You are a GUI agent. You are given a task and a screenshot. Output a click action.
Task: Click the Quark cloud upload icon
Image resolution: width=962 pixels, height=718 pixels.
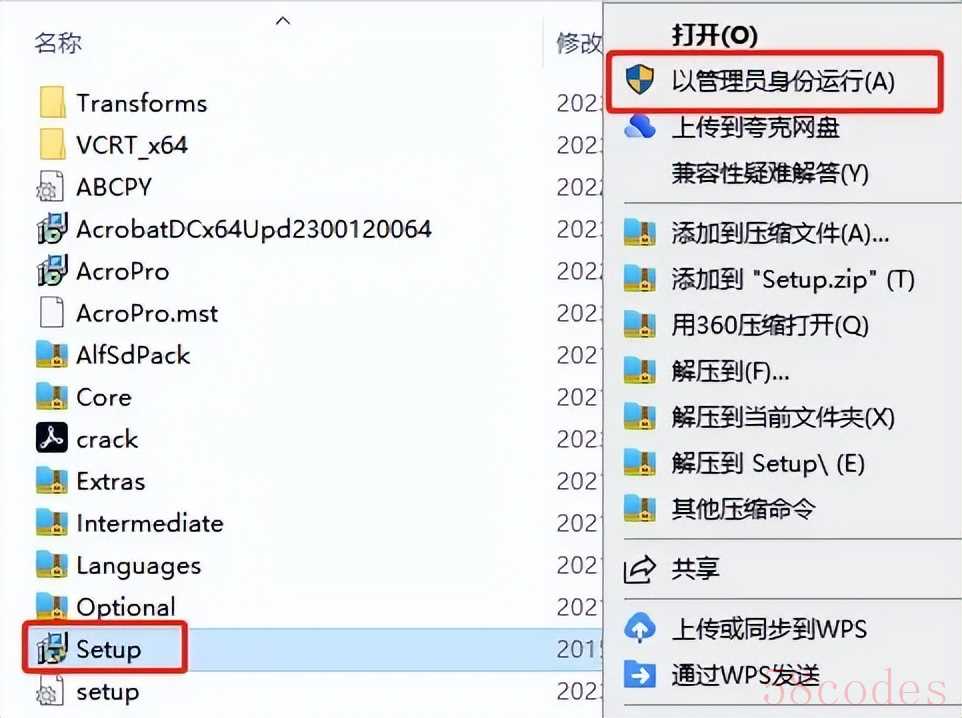click(639, 126)
